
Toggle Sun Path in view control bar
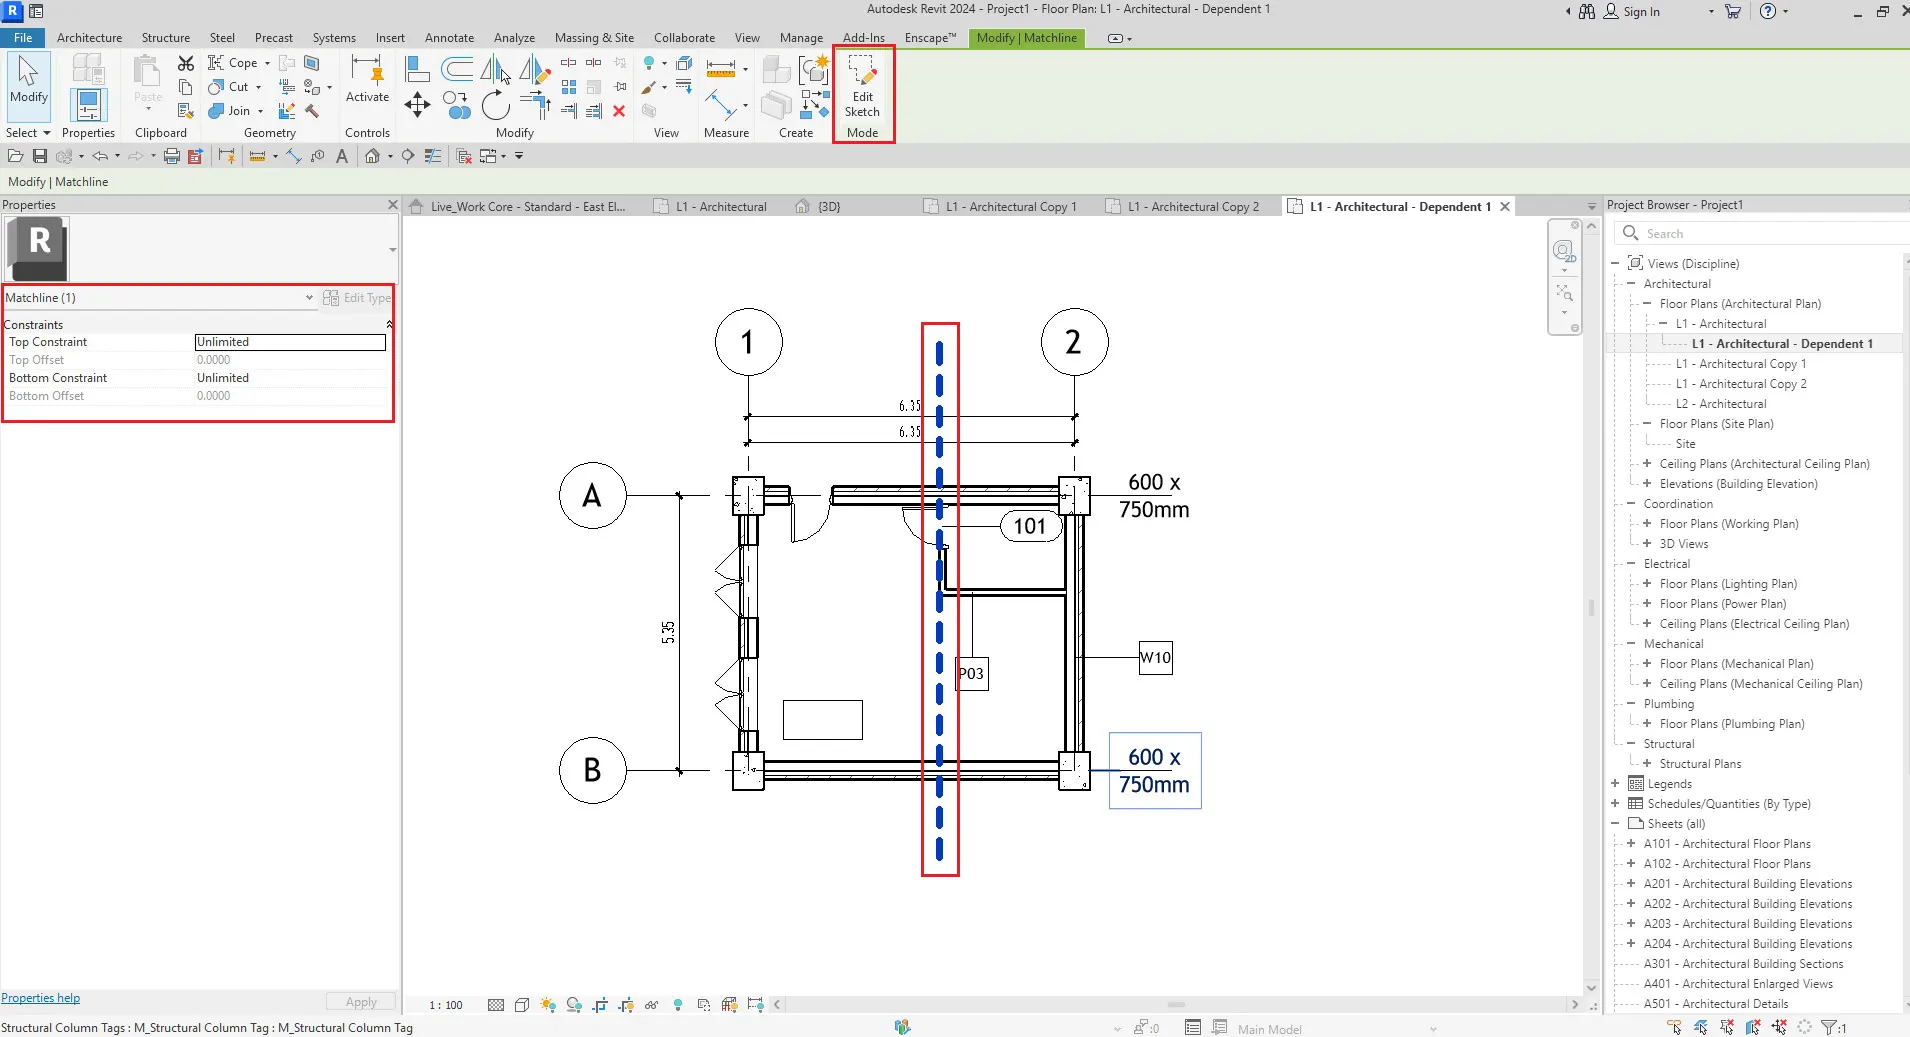coord(548,1005)
